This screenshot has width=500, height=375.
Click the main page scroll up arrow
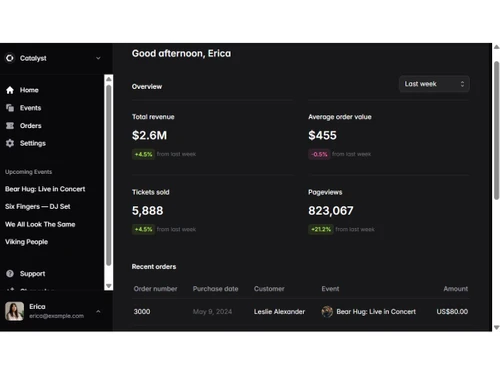(496, 47)
